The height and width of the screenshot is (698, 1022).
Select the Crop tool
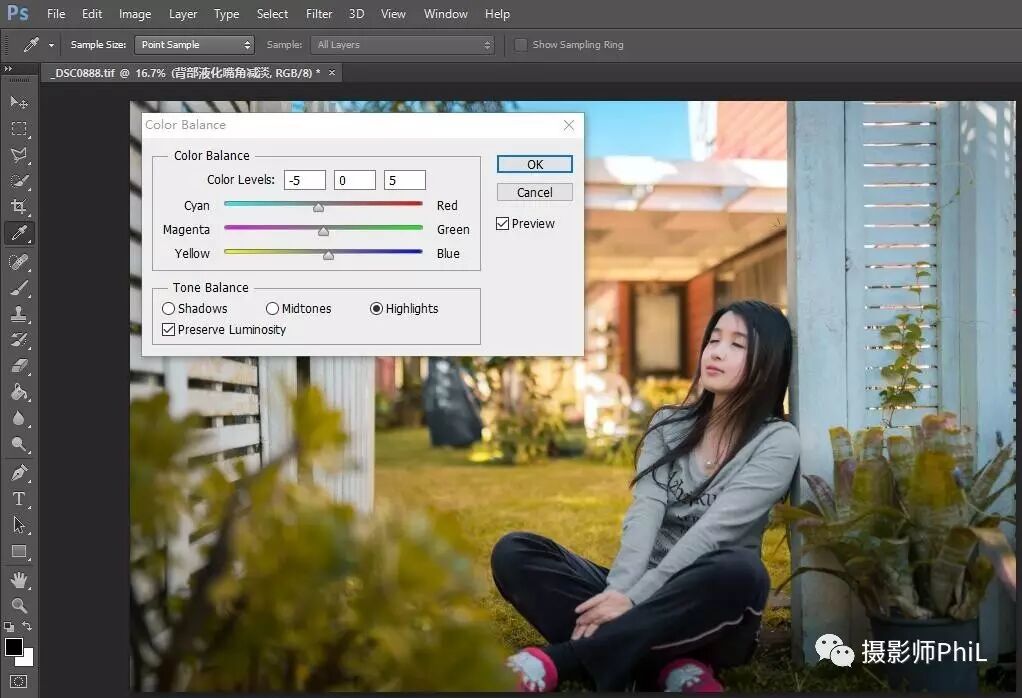19,207
